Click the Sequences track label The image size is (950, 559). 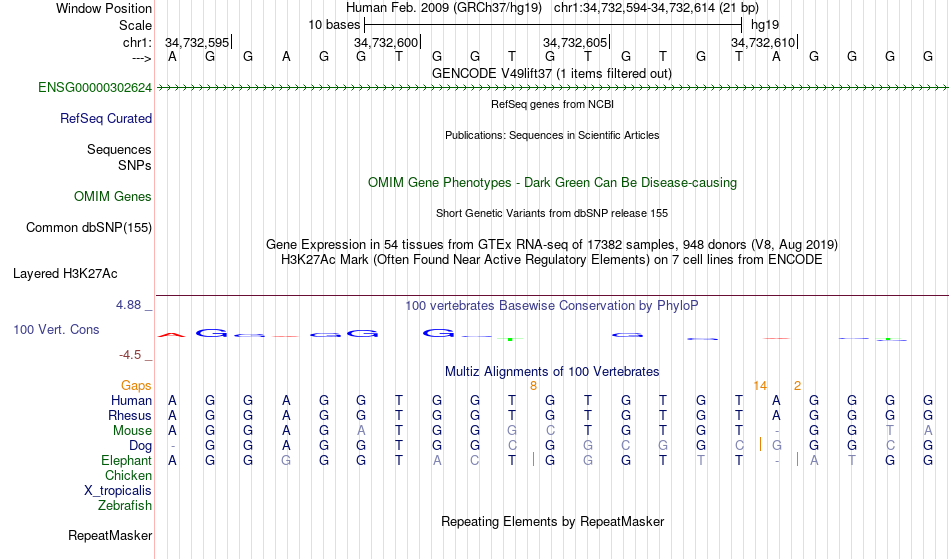(x=119, y=150)
